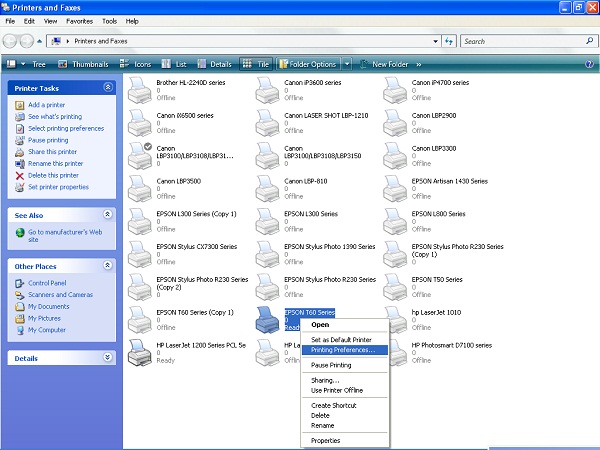Image resolution: width=600 pixels, height=450 pixels.
Task: Open the Brother HL-2240D series printer icon
Action: [139, 90]
